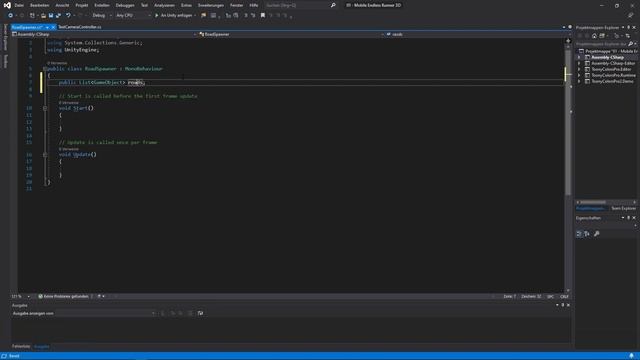Open the Any CPU platform dropdown
Screen dimensions: 640x360
[133, 16]
